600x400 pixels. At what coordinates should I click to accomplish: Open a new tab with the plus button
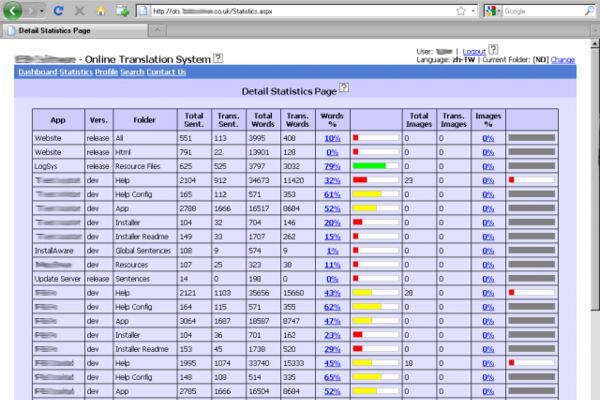pyautogui.click(x=157, y=30)
